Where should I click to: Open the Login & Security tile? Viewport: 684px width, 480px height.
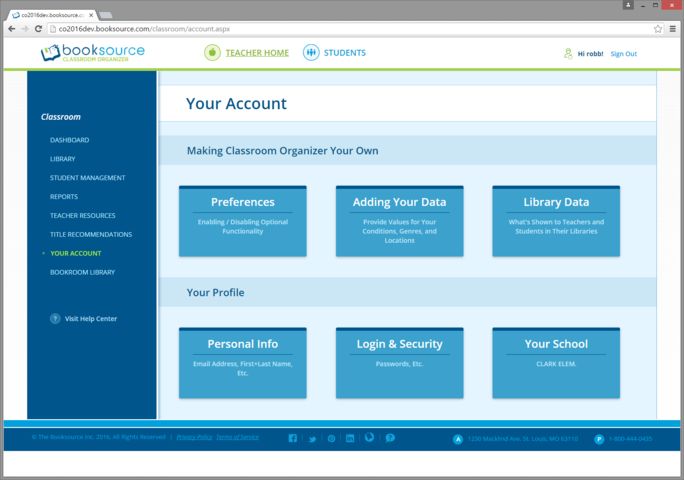pos(399,362)
